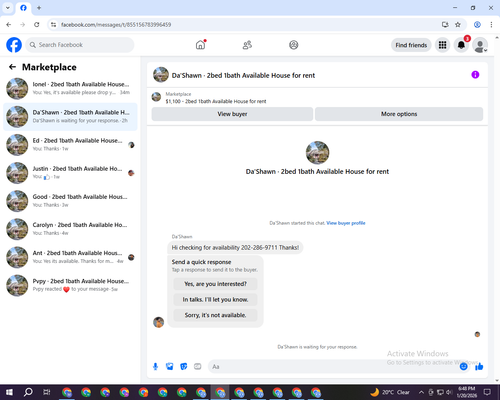Open the Pvpy conversation
The width and height of the screenshot is (500, 400).
pyautogui.click(x=70, y=285)
